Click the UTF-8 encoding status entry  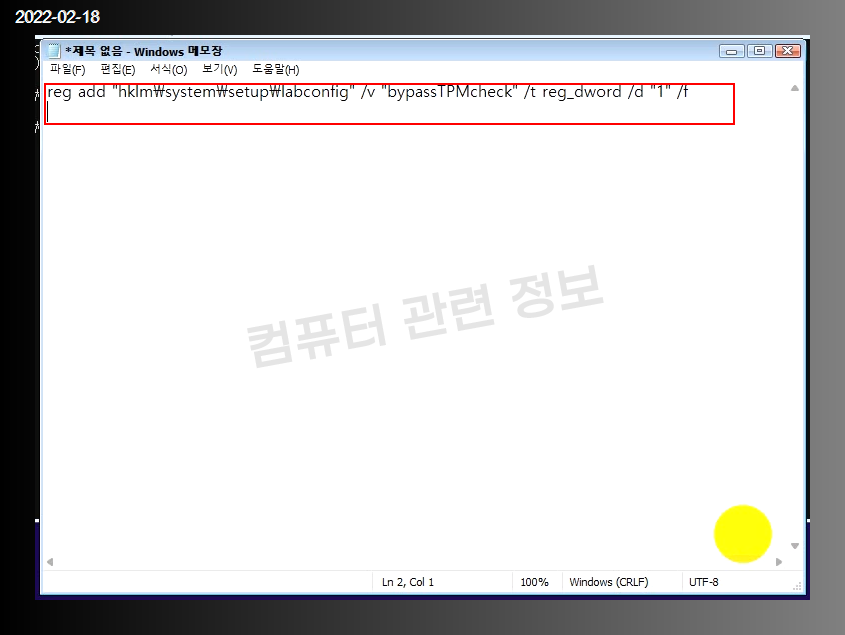coord(703,582)
